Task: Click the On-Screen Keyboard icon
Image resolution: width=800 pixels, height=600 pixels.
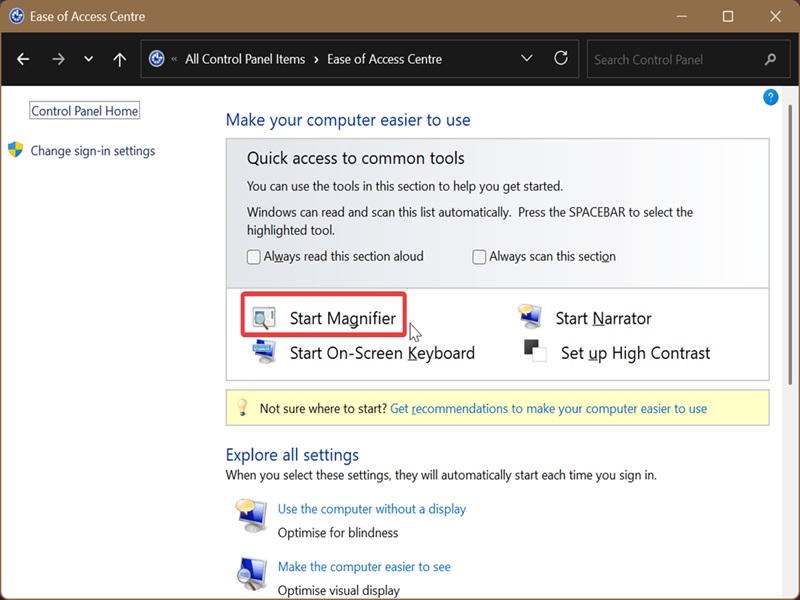Action: (264, 351)
